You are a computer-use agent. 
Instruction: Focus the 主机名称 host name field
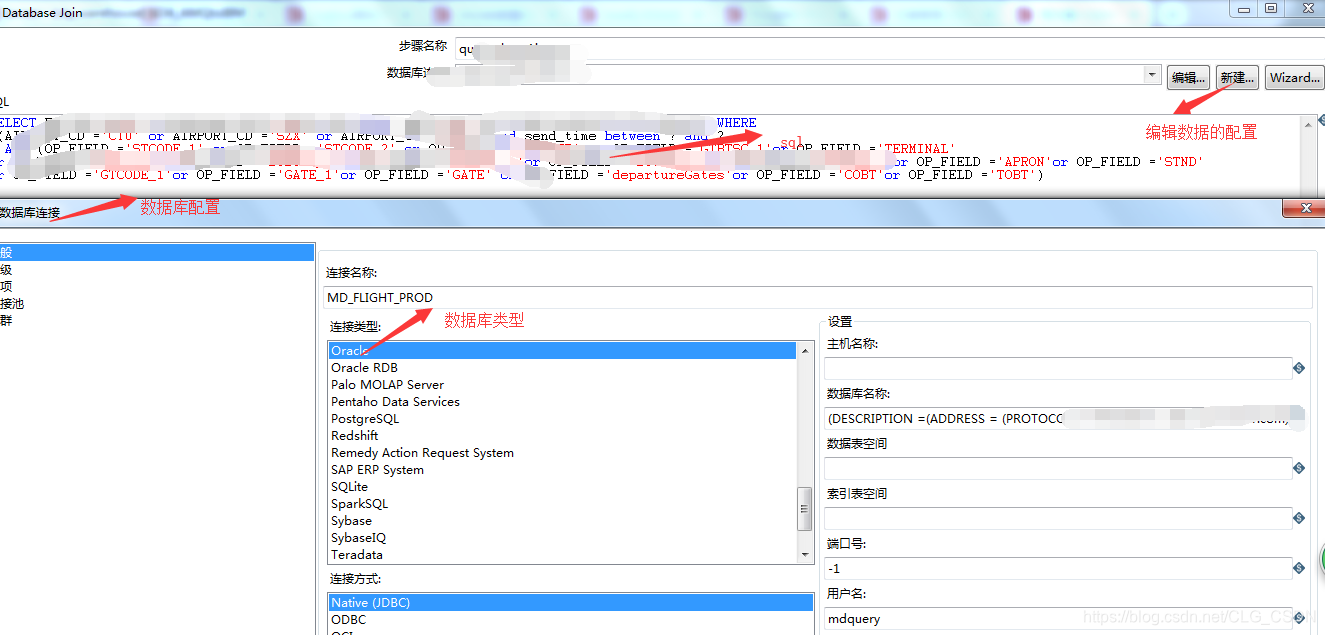(x=1058, y=369)
